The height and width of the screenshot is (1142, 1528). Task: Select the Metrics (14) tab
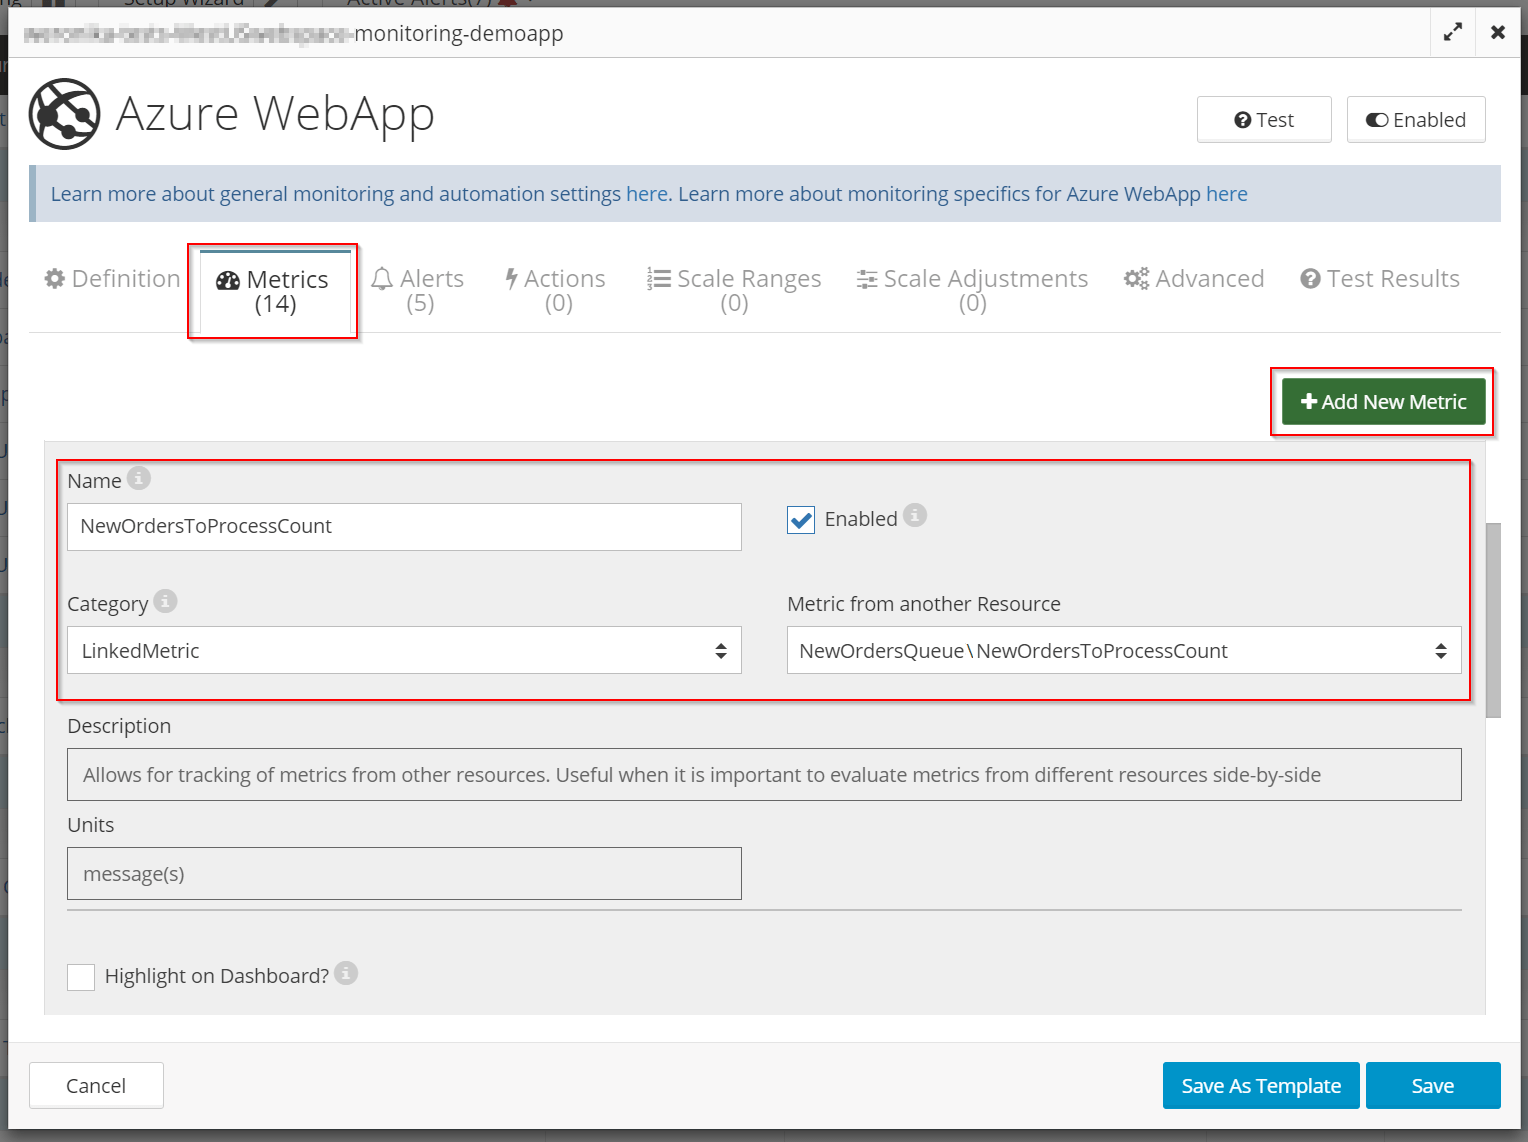[x=275, y=291]
